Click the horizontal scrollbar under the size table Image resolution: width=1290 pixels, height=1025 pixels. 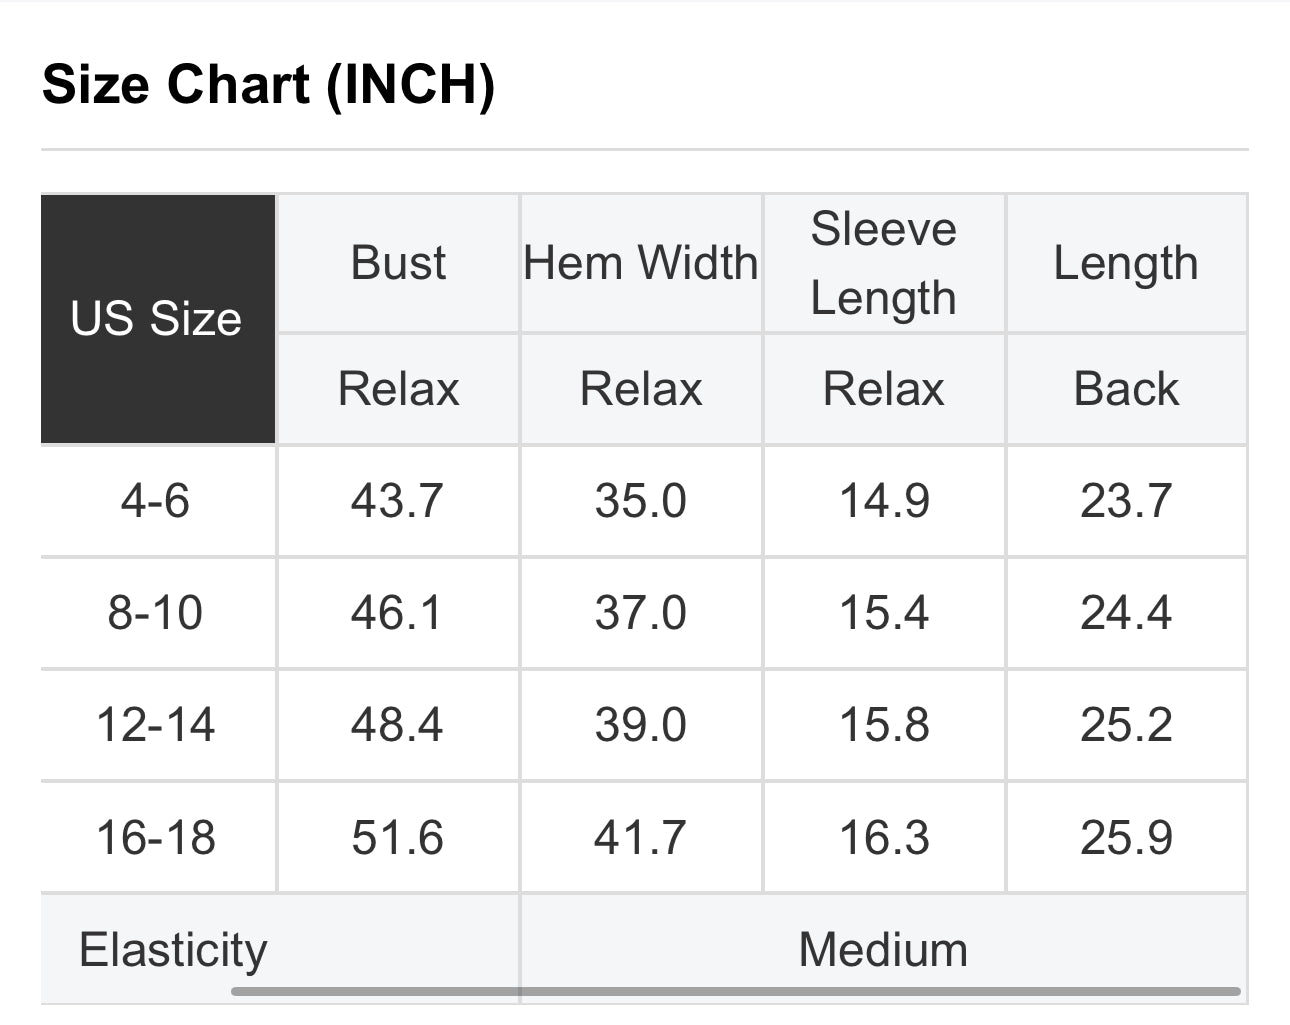[x=736, y=992]
